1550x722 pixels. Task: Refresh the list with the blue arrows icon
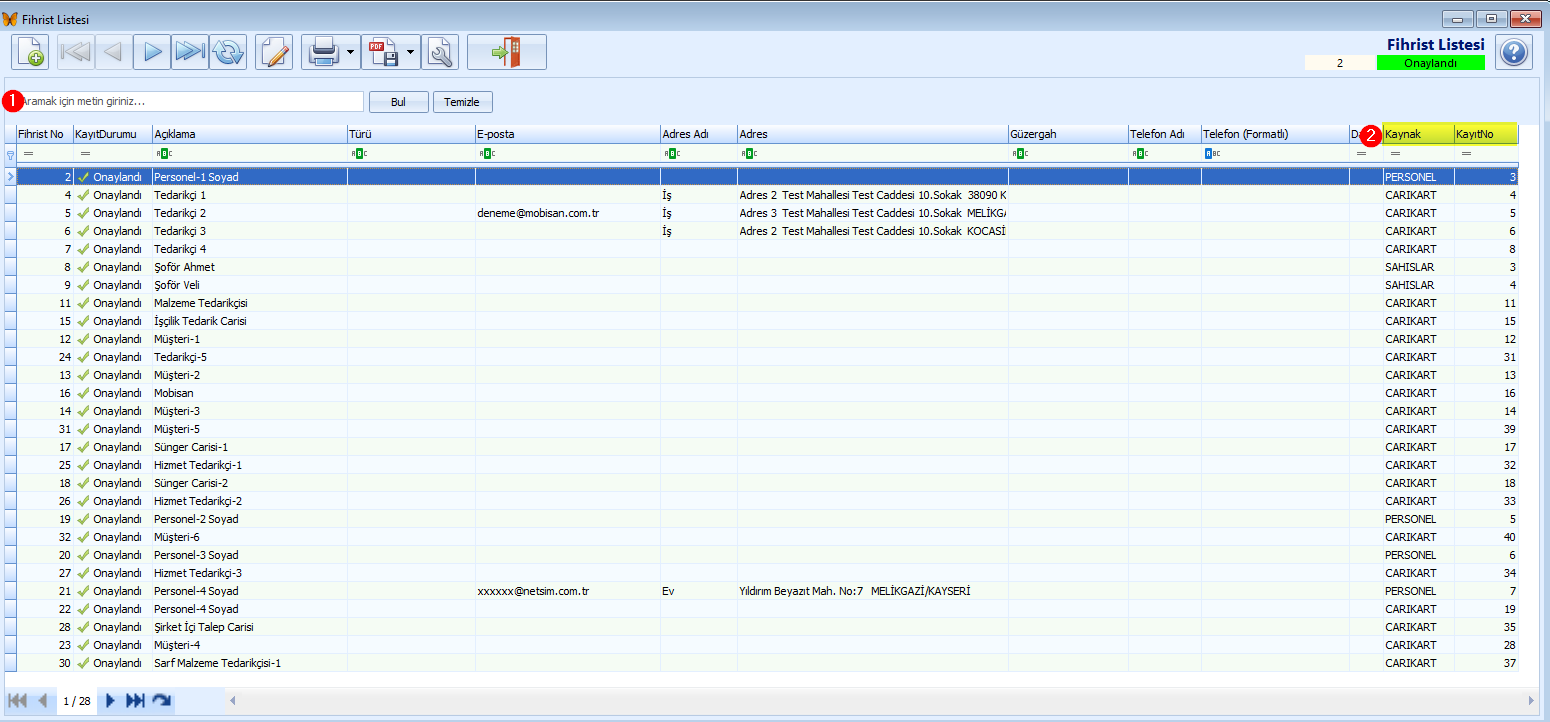click(x=228, y=52)
